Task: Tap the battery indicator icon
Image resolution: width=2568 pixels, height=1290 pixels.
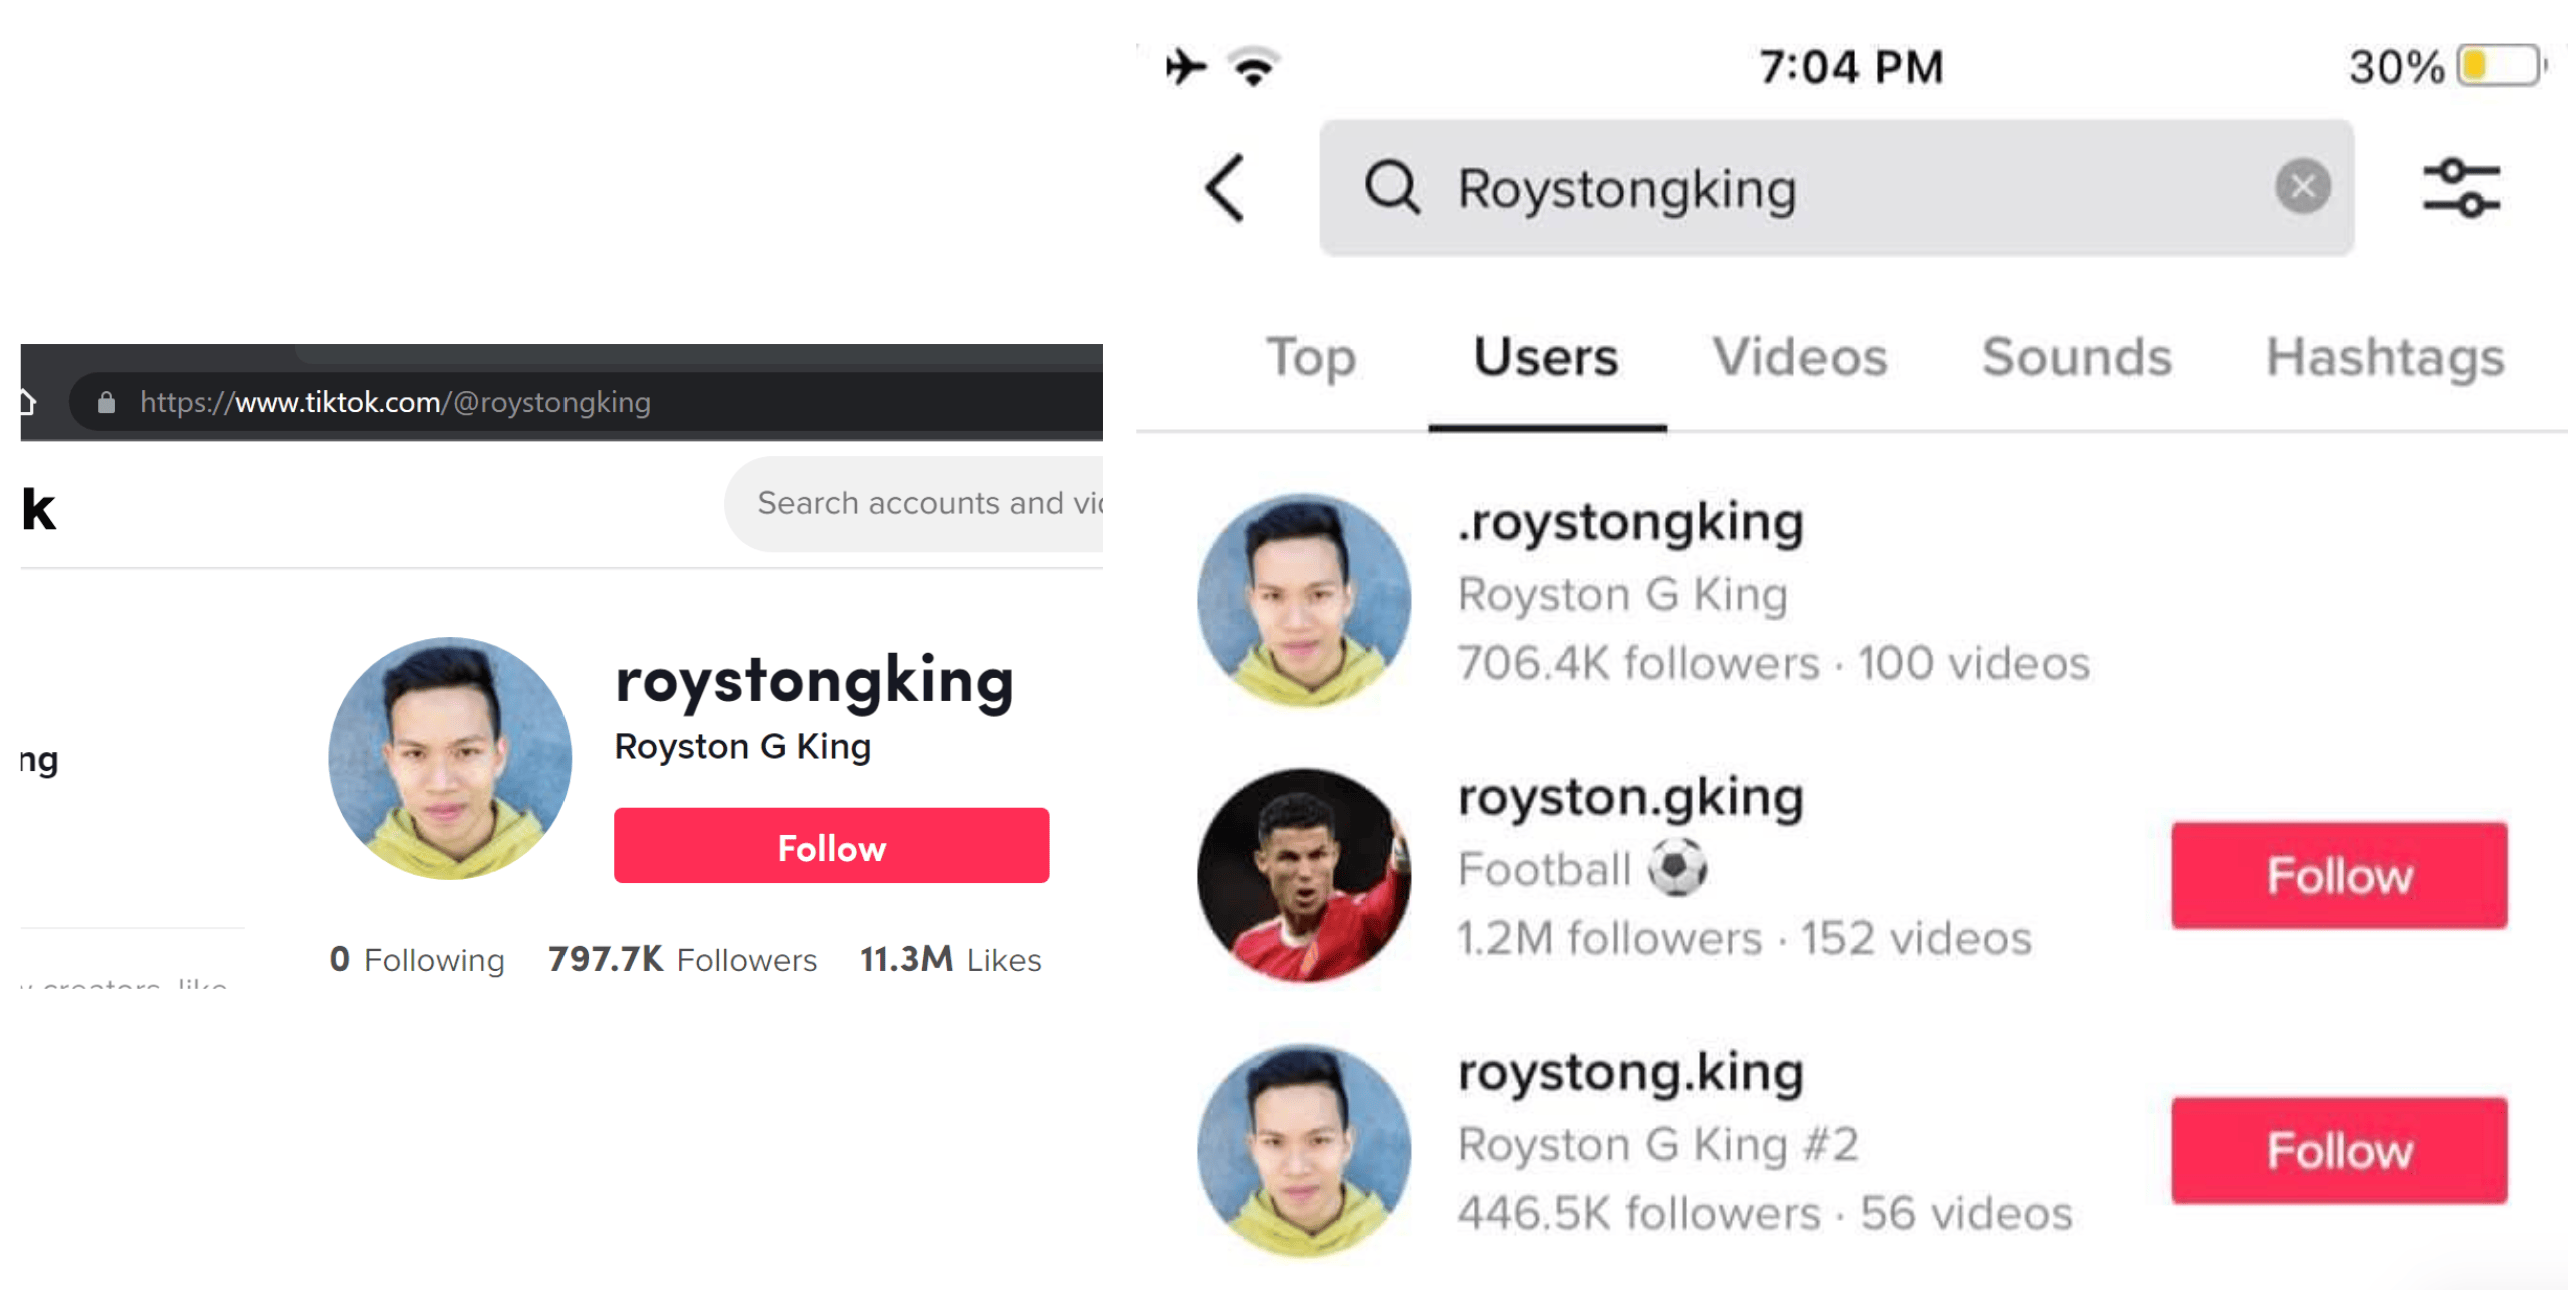Action: (2498, 67)
